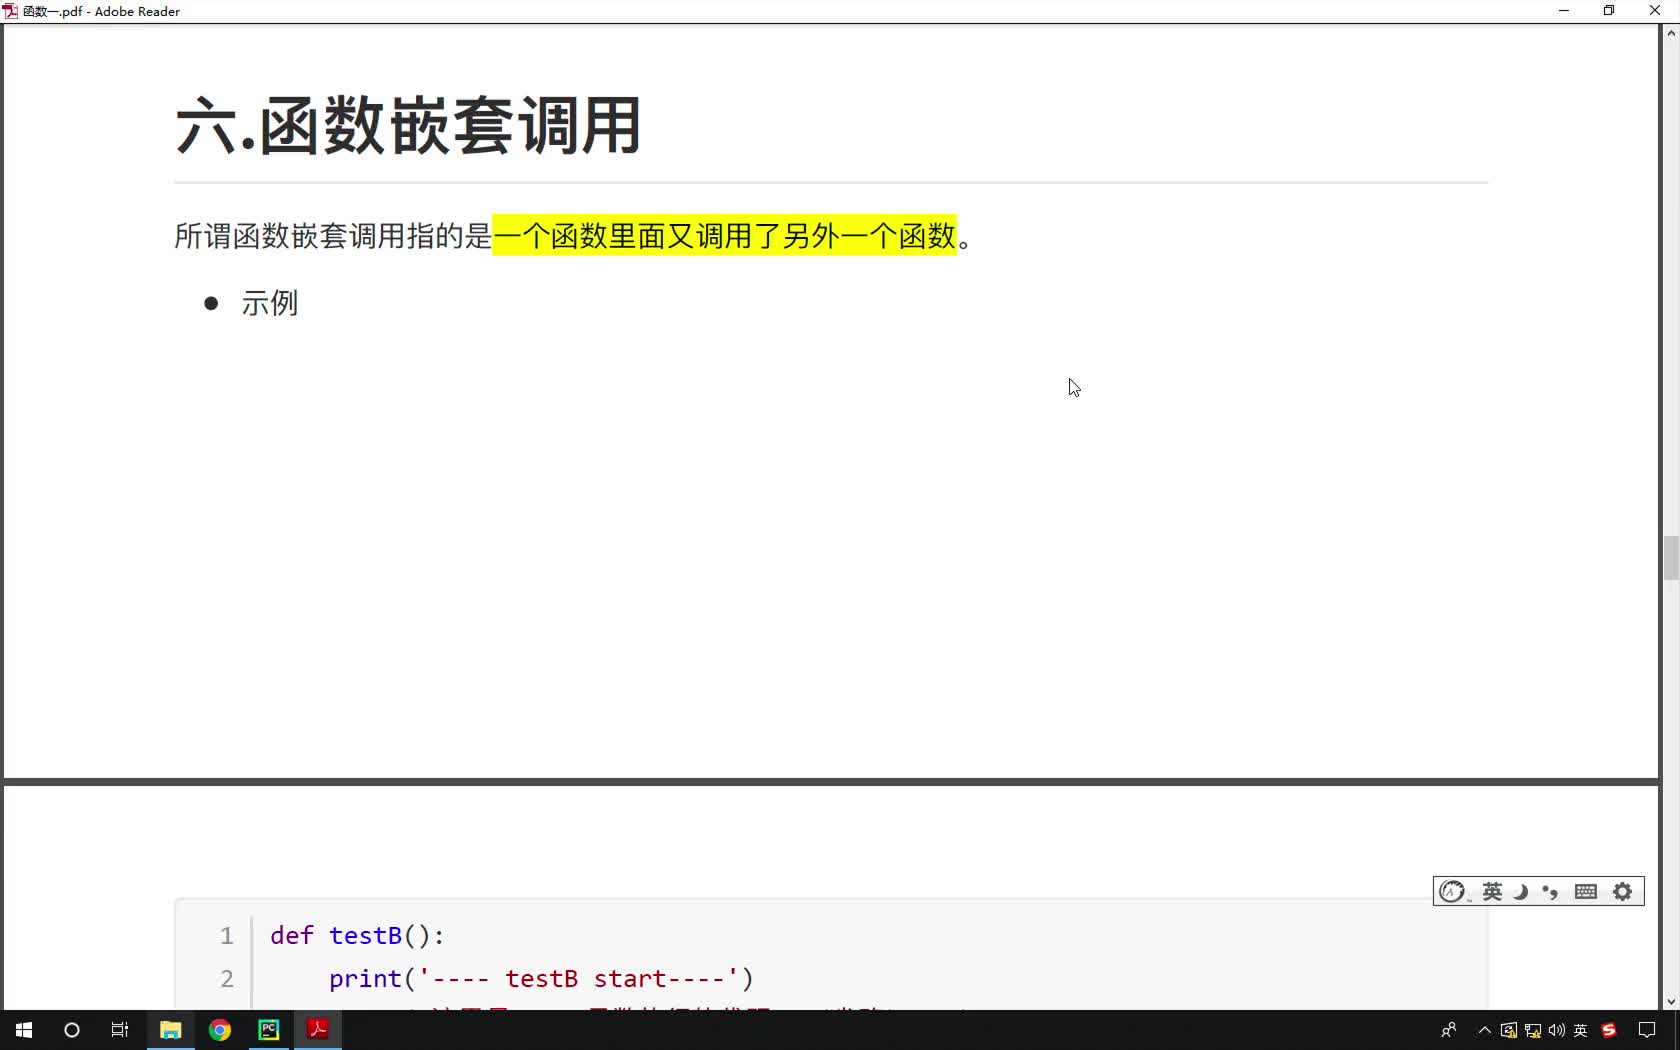
Task: Click the highlighted text 一个函数里面又调用了另外一个函数
Action: 724,236
